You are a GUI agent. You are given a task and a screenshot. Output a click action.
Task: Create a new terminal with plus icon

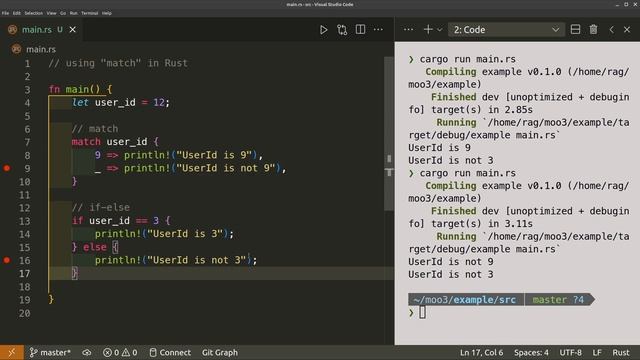pyautogui.click(x=428, y=29)
